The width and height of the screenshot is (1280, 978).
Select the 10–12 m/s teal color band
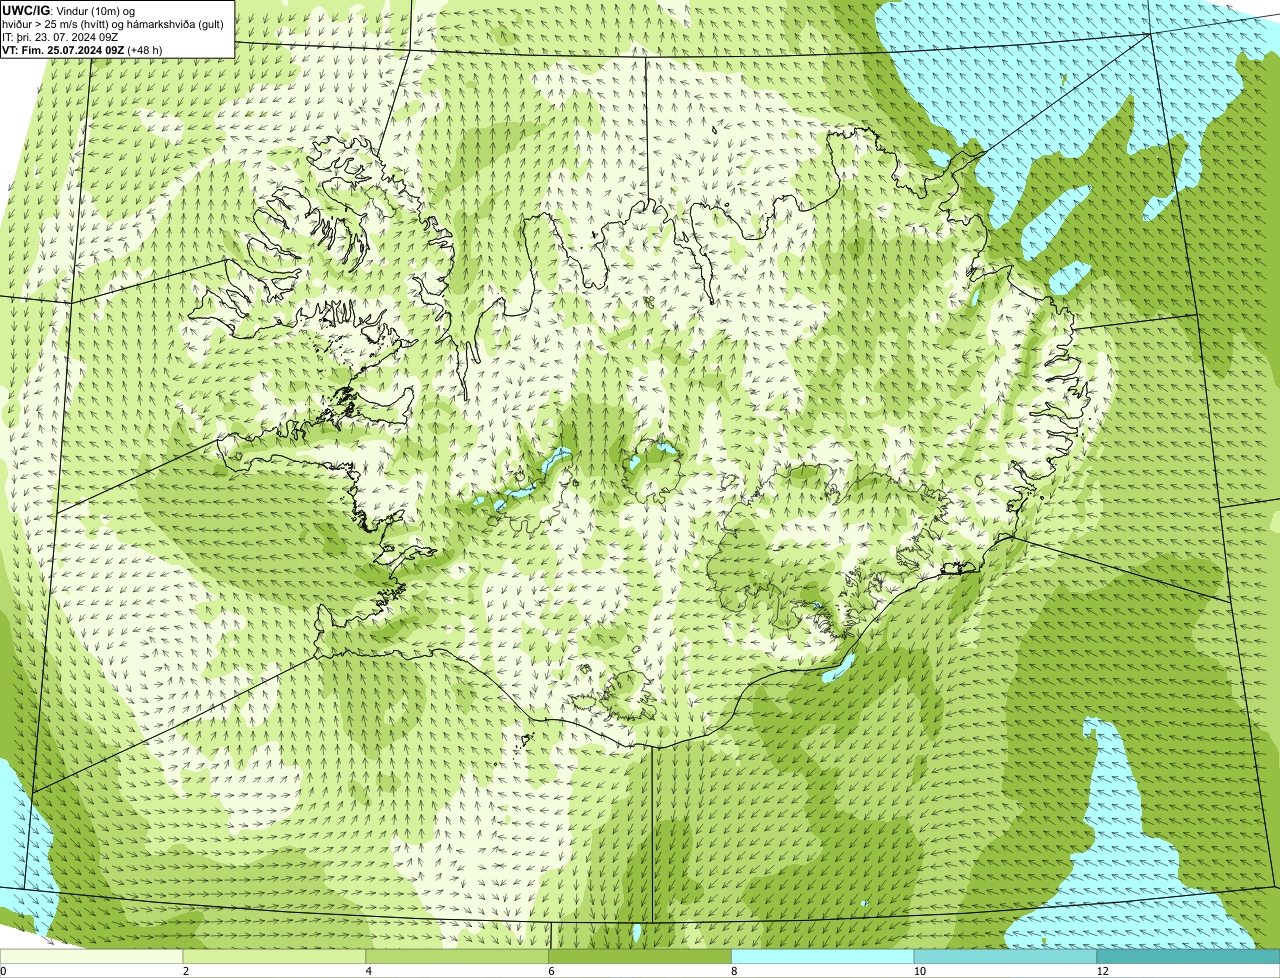pyautogui.click(x=1007, y=956)
